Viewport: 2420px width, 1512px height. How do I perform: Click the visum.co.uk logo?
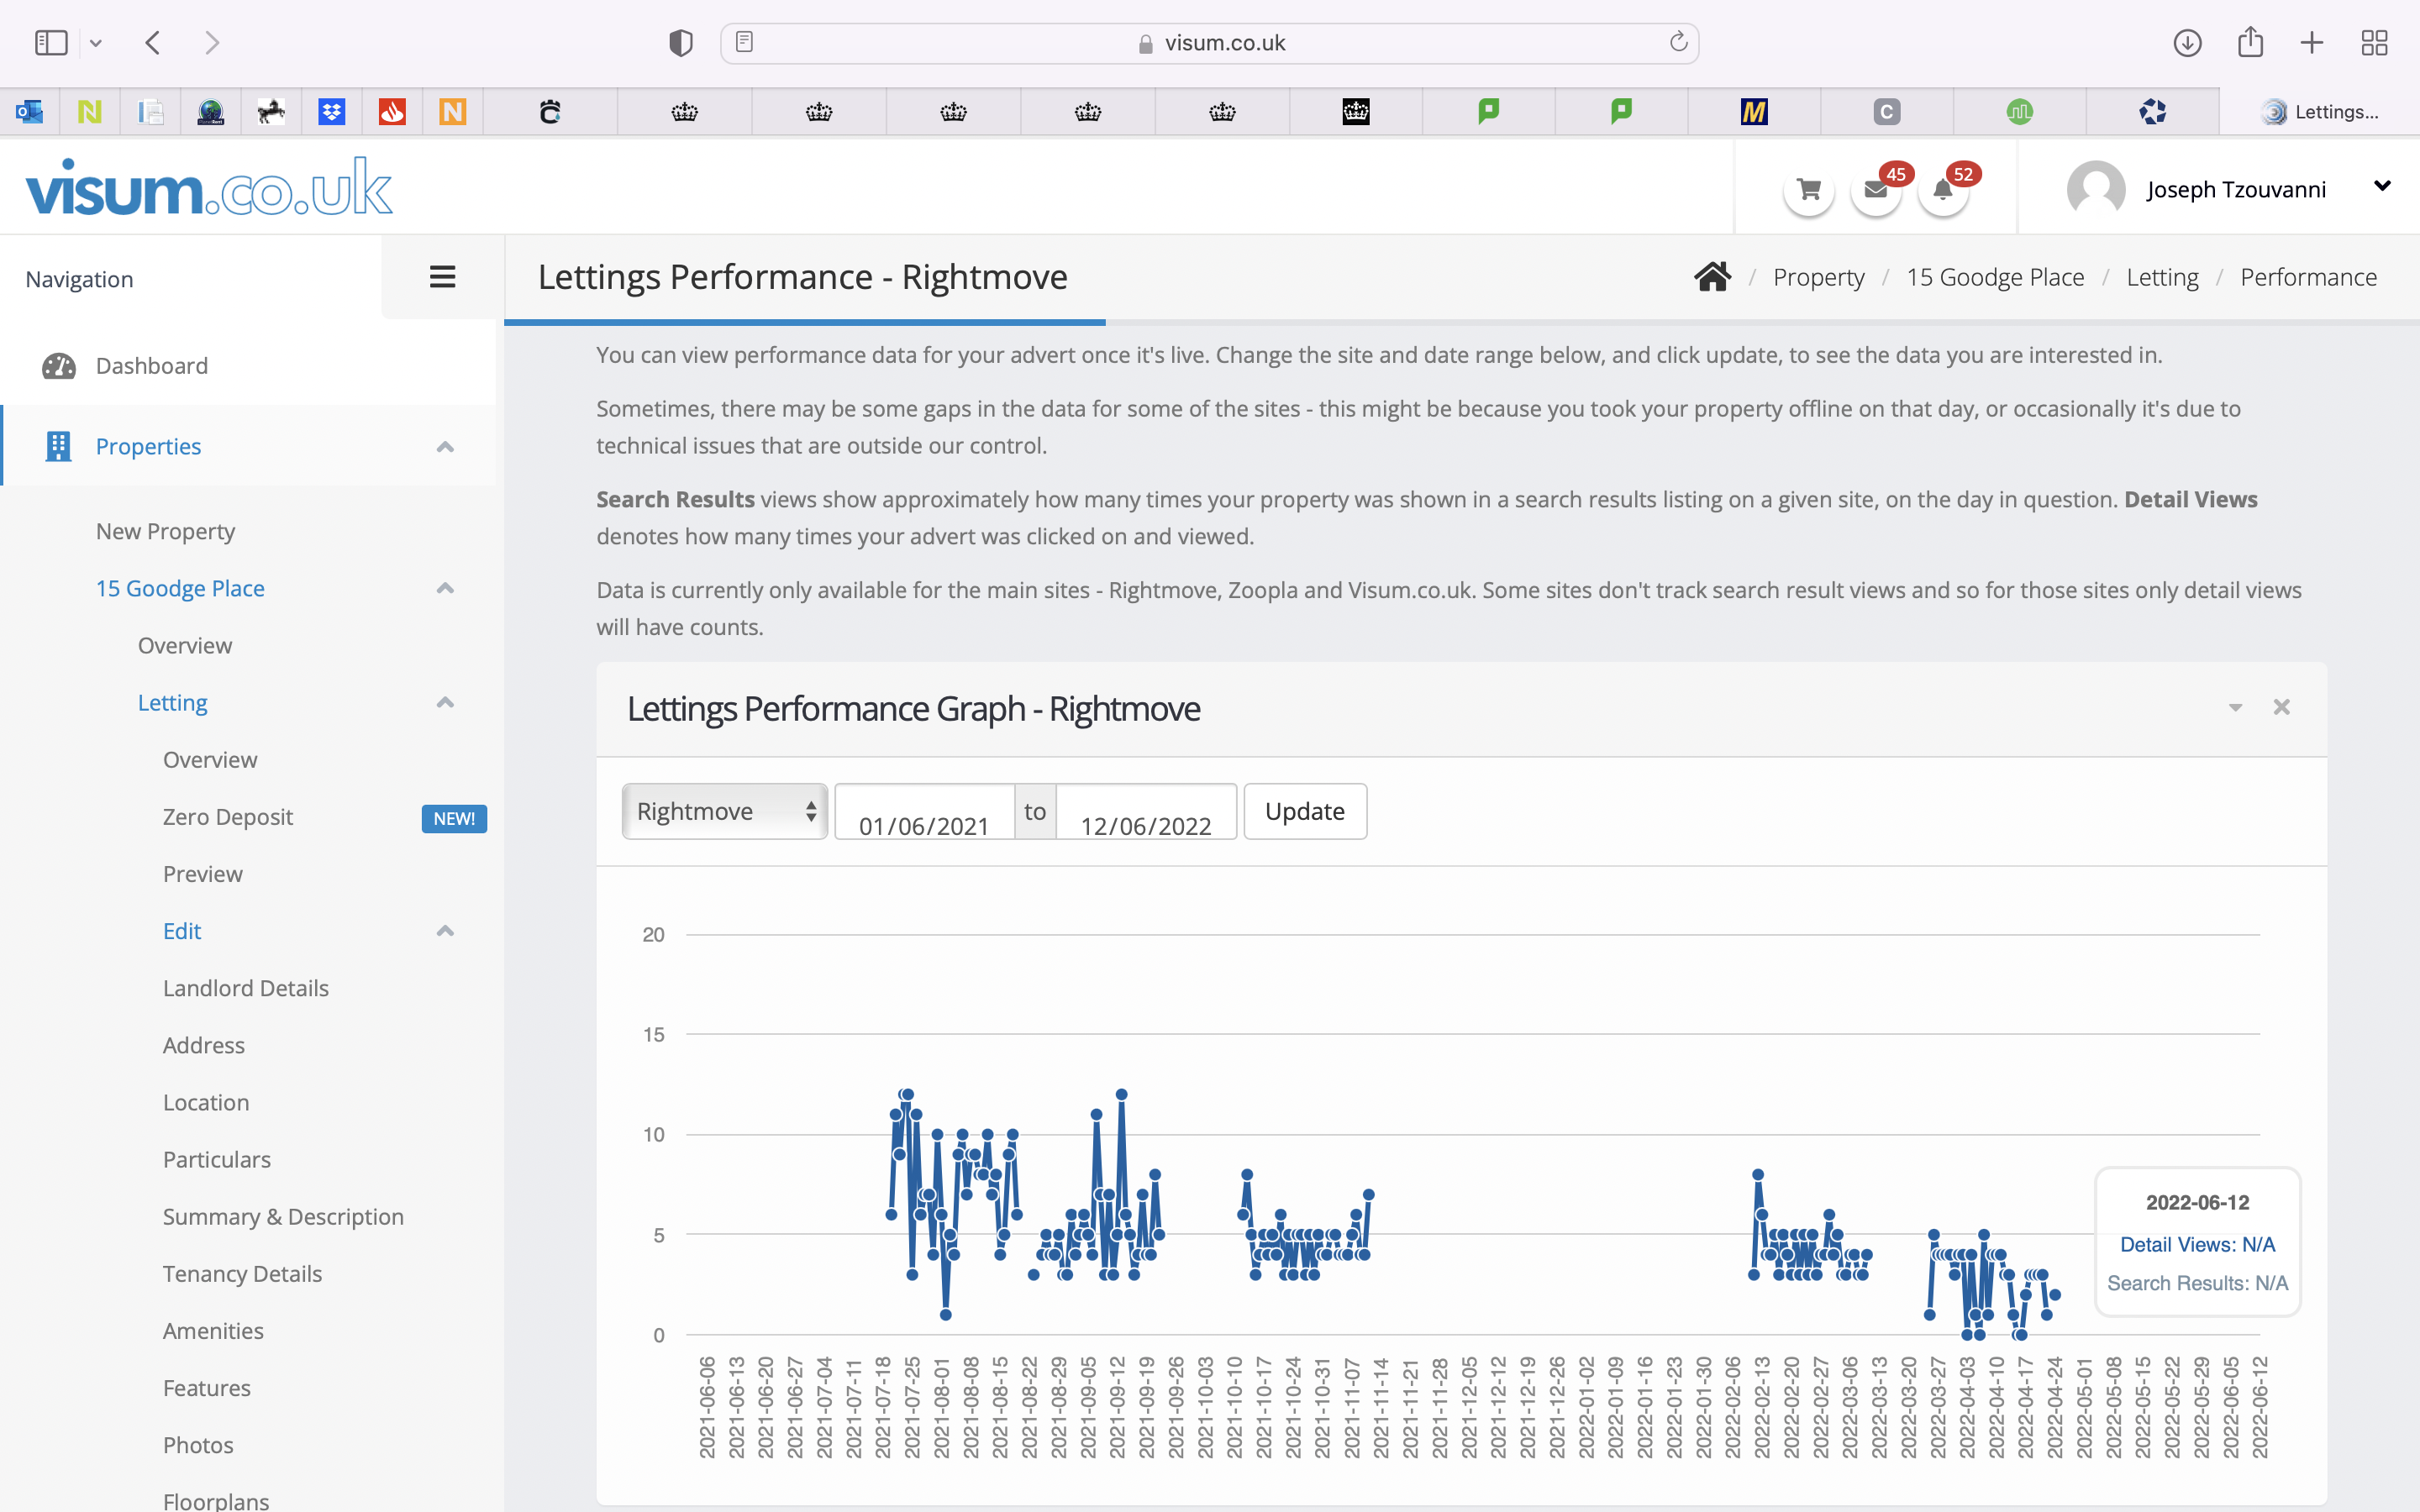tap(209, 188)
